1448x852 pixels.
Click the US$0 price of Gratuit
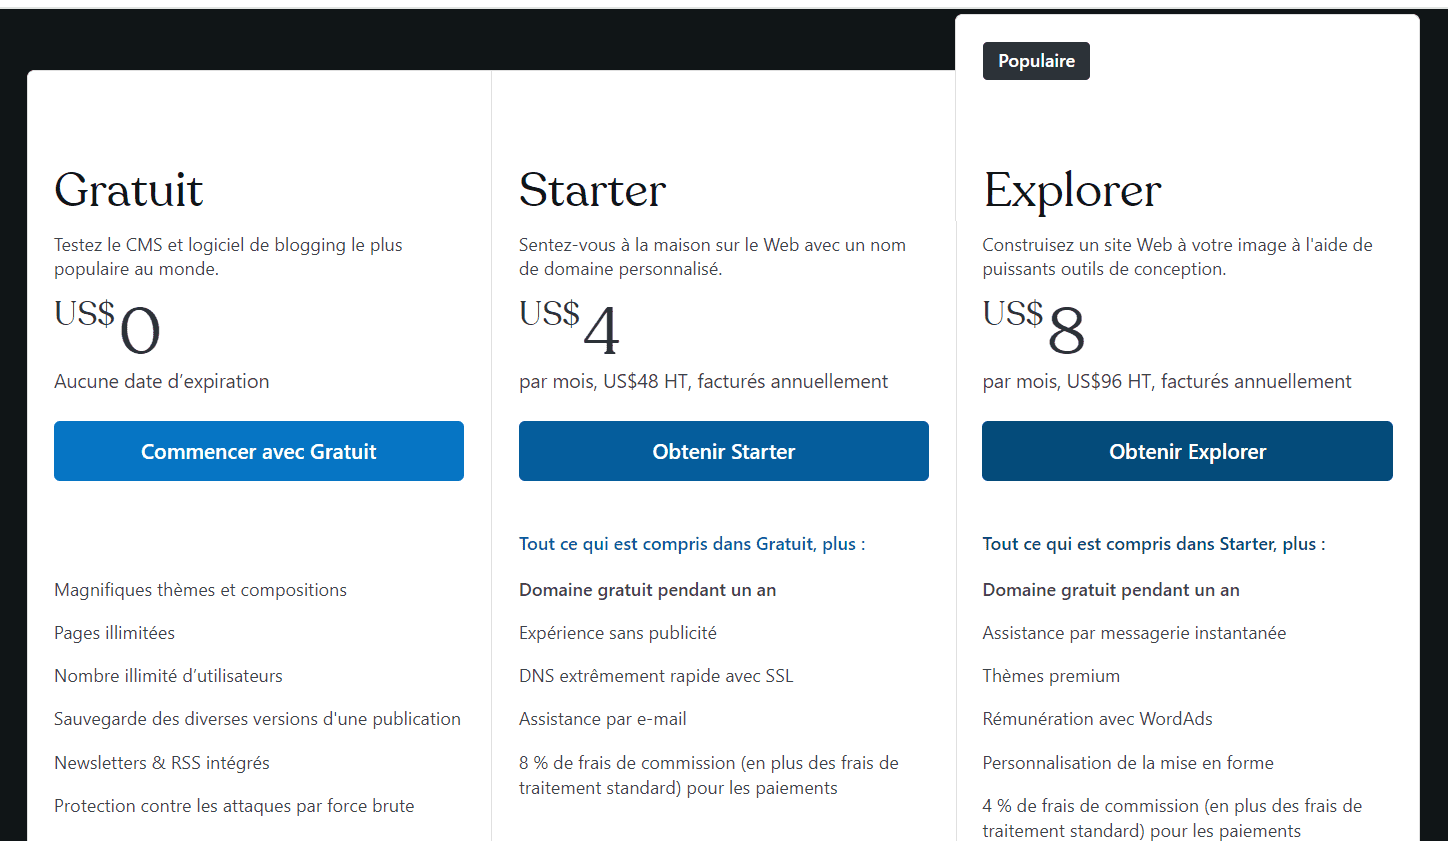pyautogui.click(x=107, y=328)
